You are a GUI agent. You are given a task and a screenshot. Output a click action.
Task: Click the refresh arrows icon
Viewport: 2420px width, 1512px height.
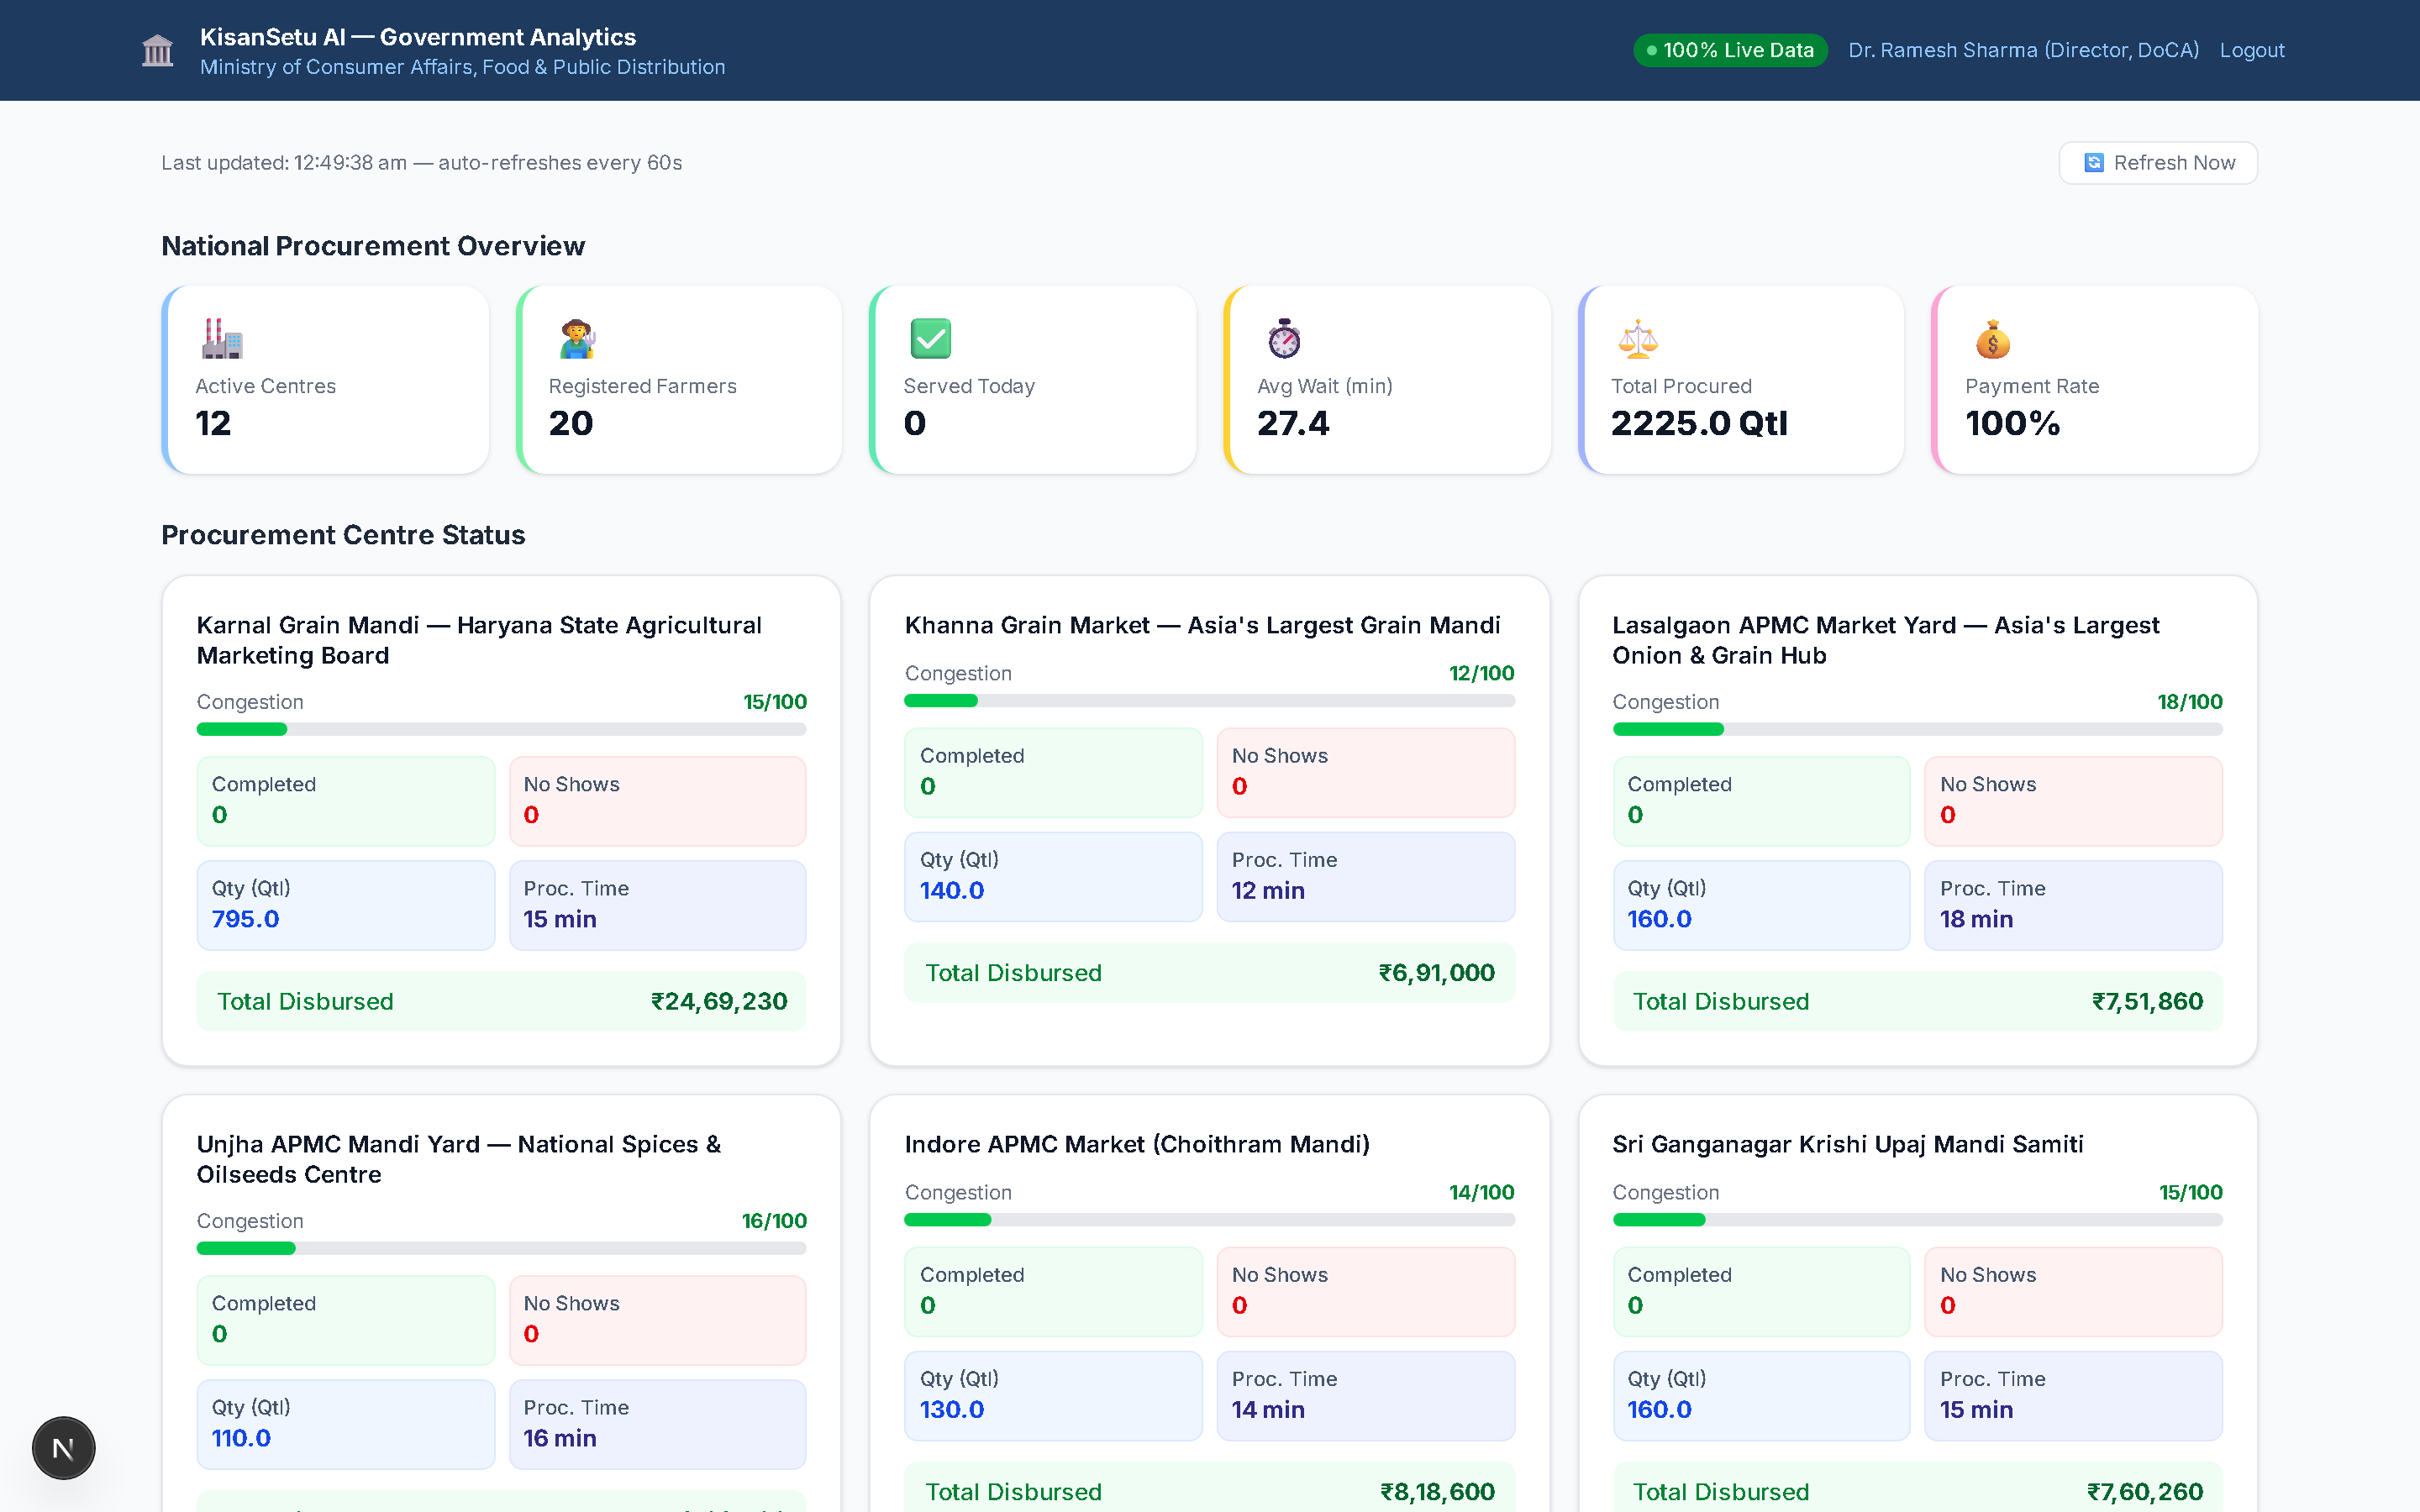pos(2093,163)
